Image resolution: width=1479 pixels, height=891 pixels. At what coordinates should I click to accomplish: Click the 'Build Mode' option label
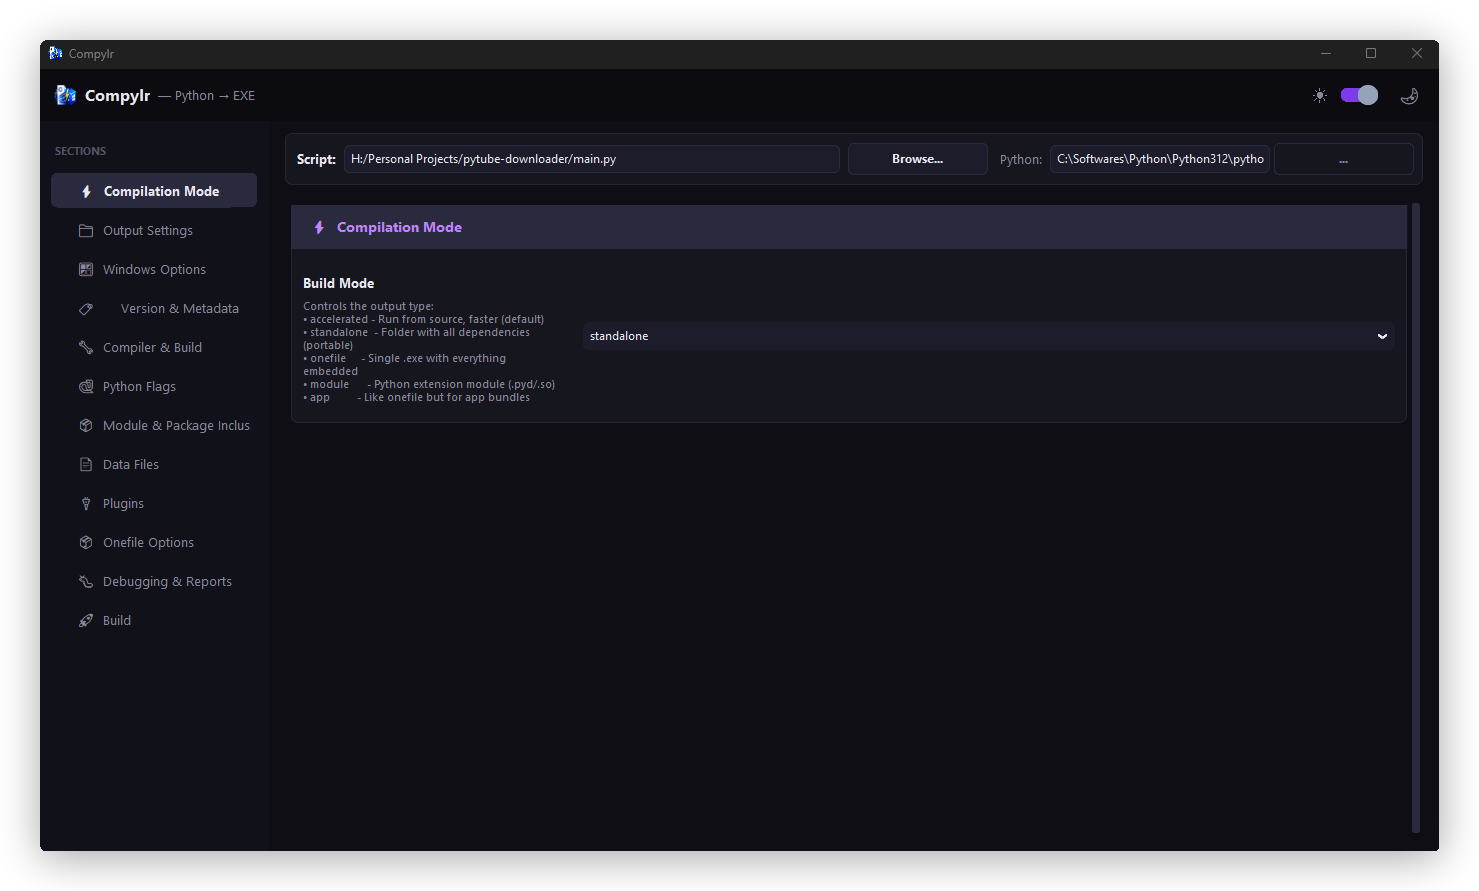coord(339,283)
